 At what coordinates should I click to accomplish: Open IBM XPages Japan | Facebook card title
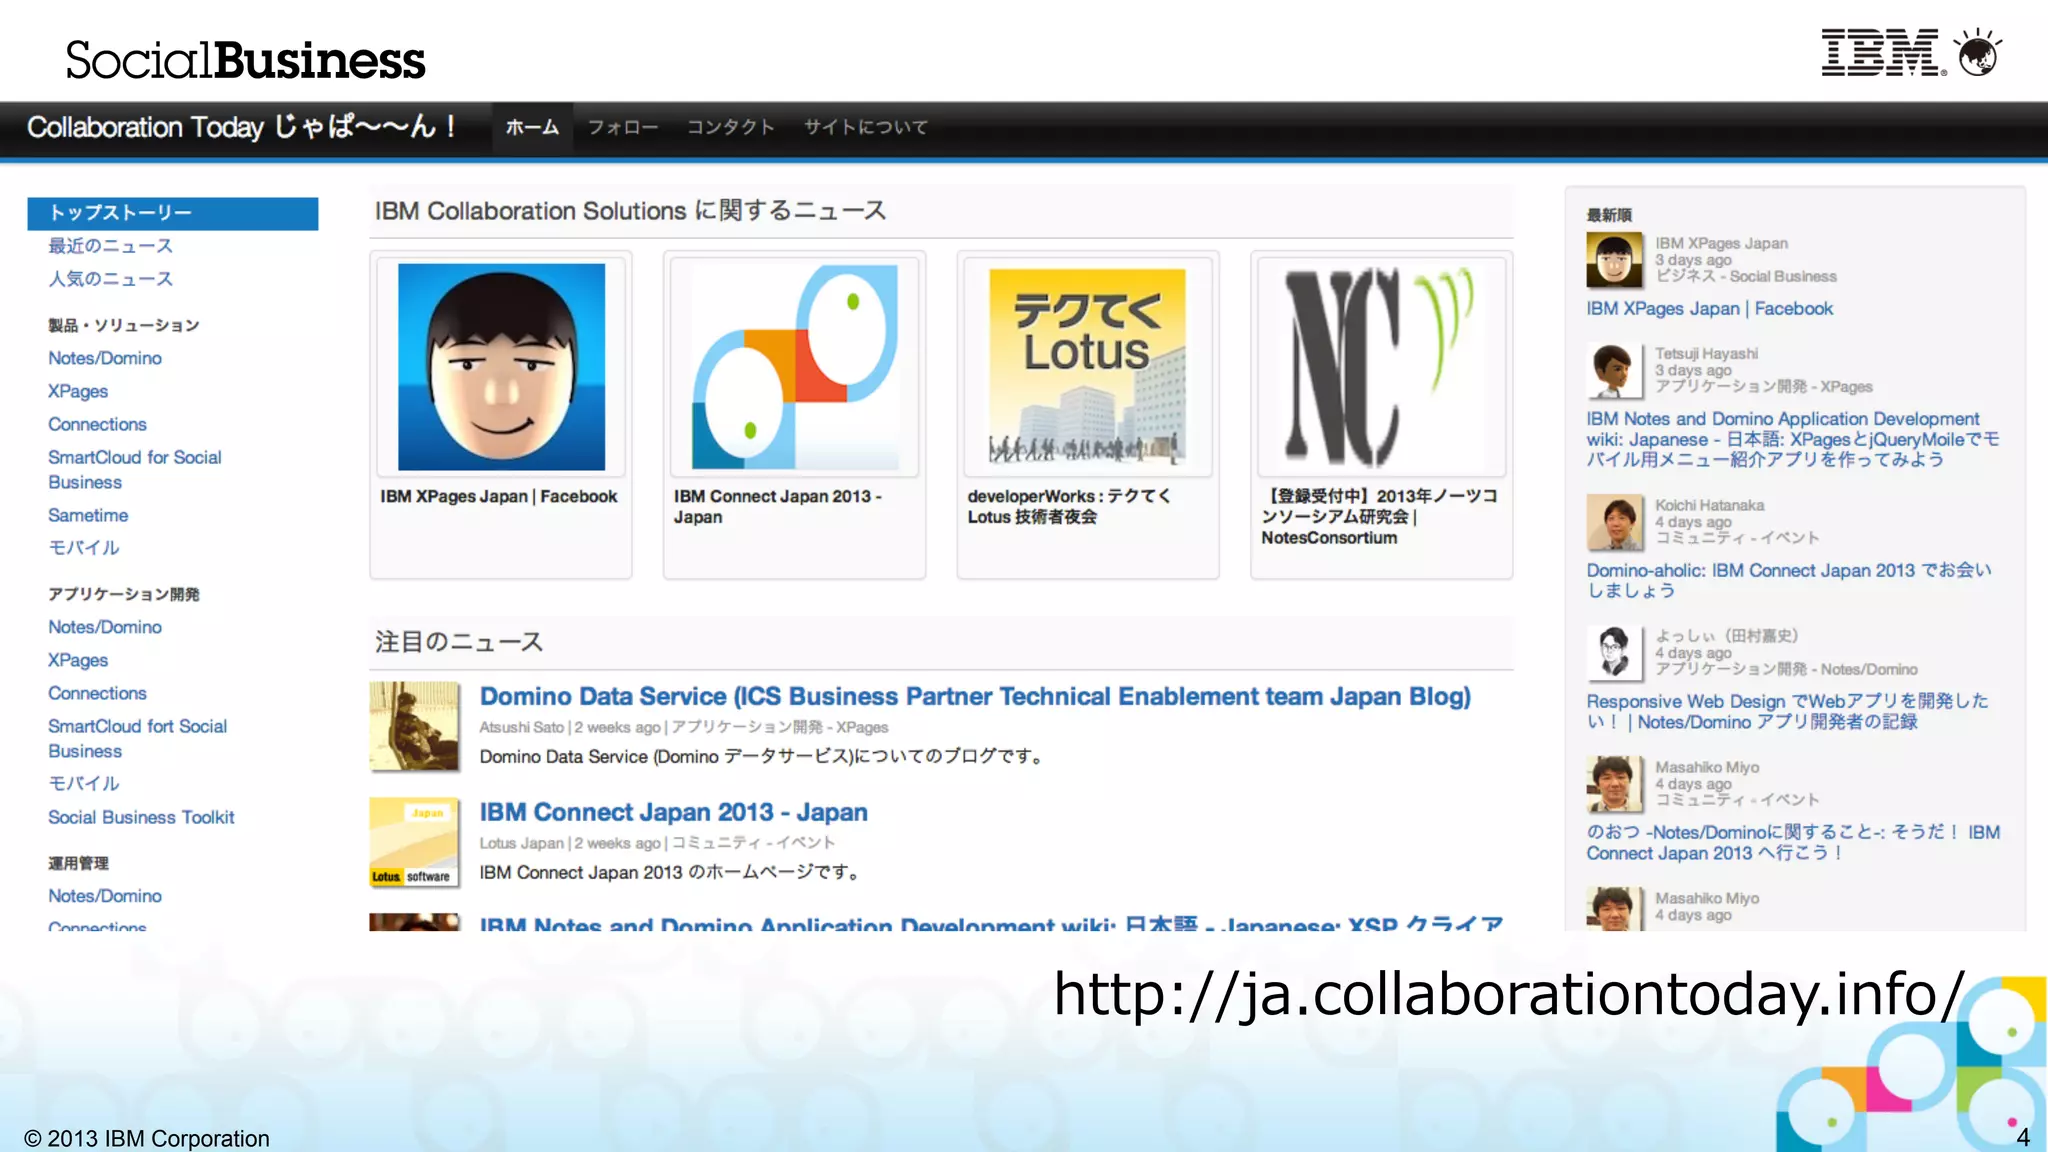[498, 497]
